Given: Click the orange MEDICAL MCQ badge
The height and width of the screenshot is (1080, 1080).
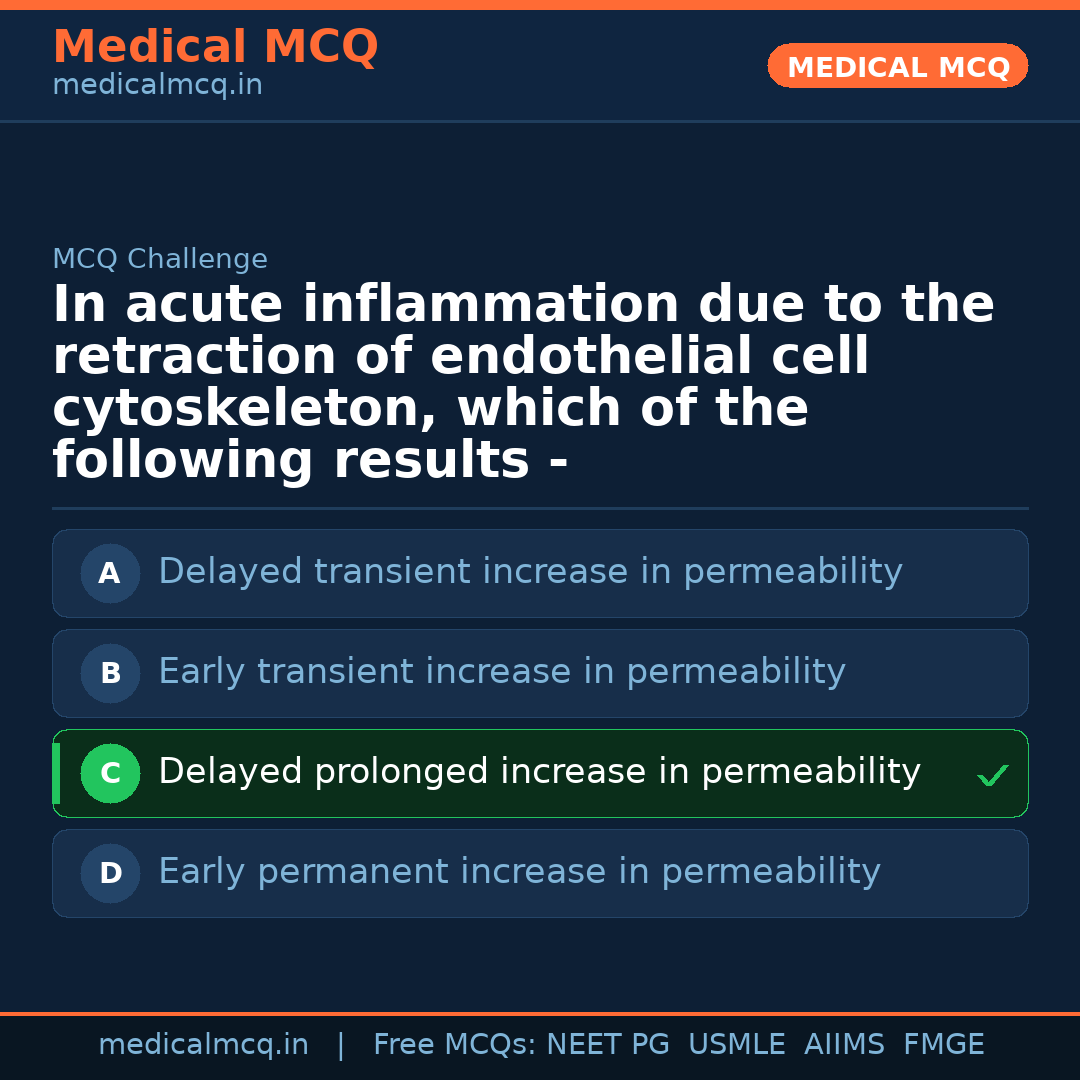Looking at the screenshot, I should point(897,67).
